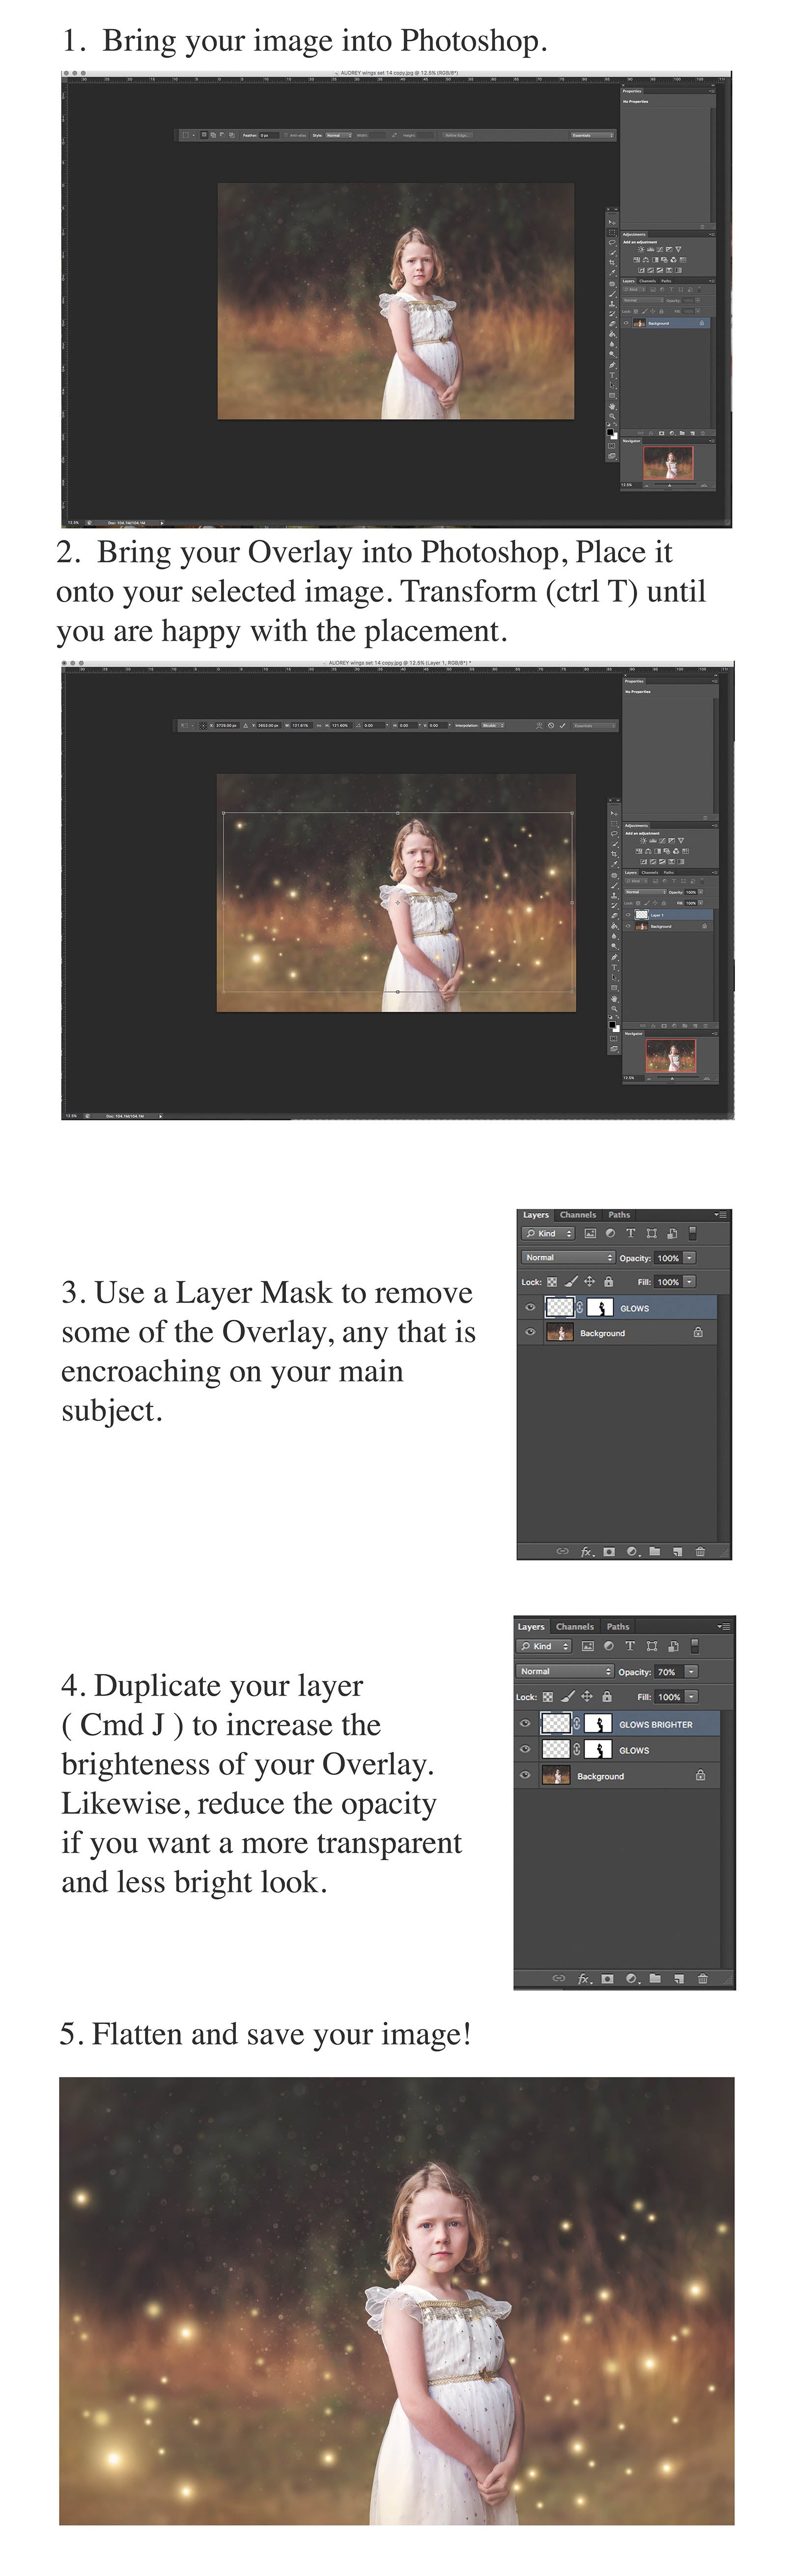Switch to Paths tab in step 4 panel
Viewport: 786px width, 2576px height.
(618, 1626)
